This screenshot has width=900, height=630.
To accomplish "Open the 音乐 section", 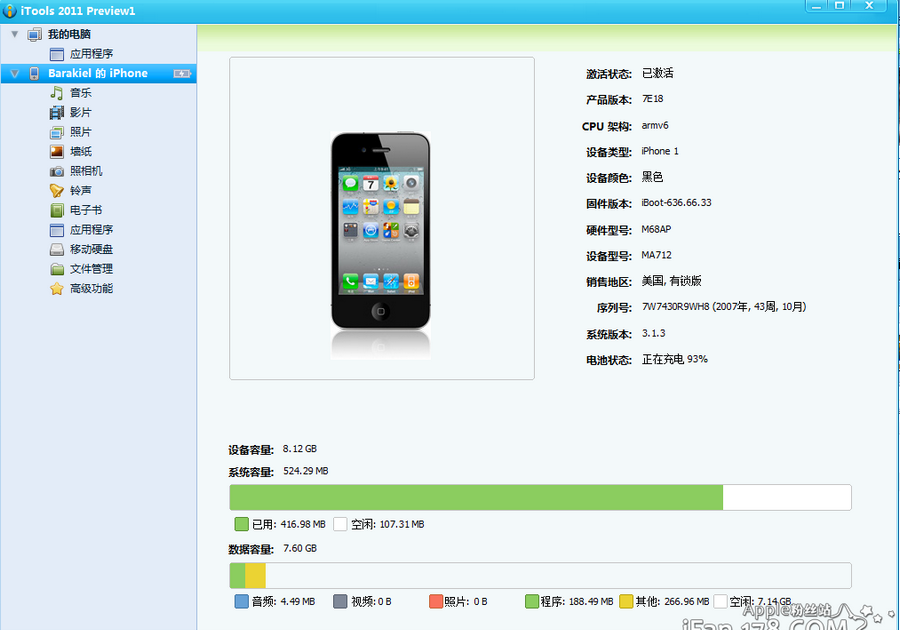I will tap(81, 93).
